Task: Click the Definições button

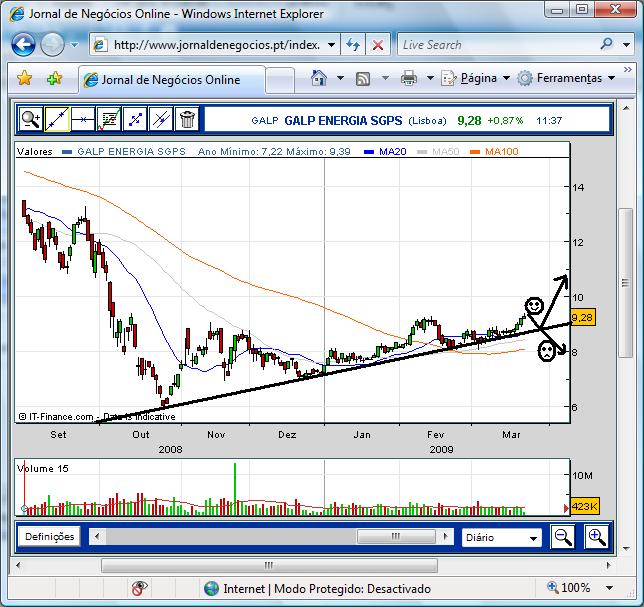Action: click(49, 536)
